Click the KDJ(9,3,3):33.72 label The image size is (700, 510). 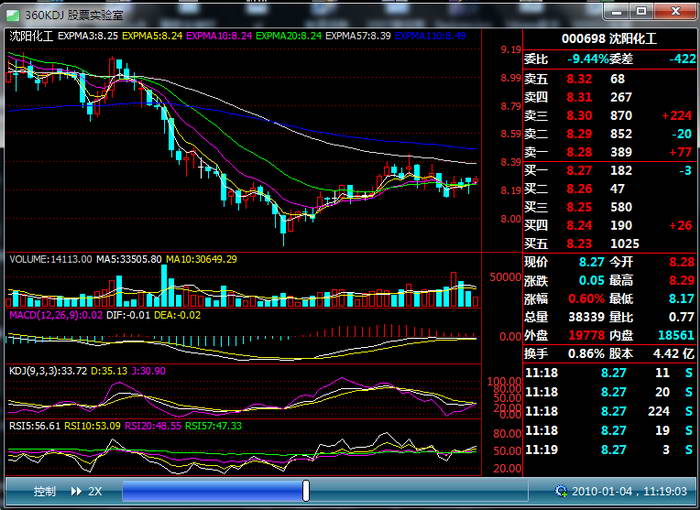(48, 371)
